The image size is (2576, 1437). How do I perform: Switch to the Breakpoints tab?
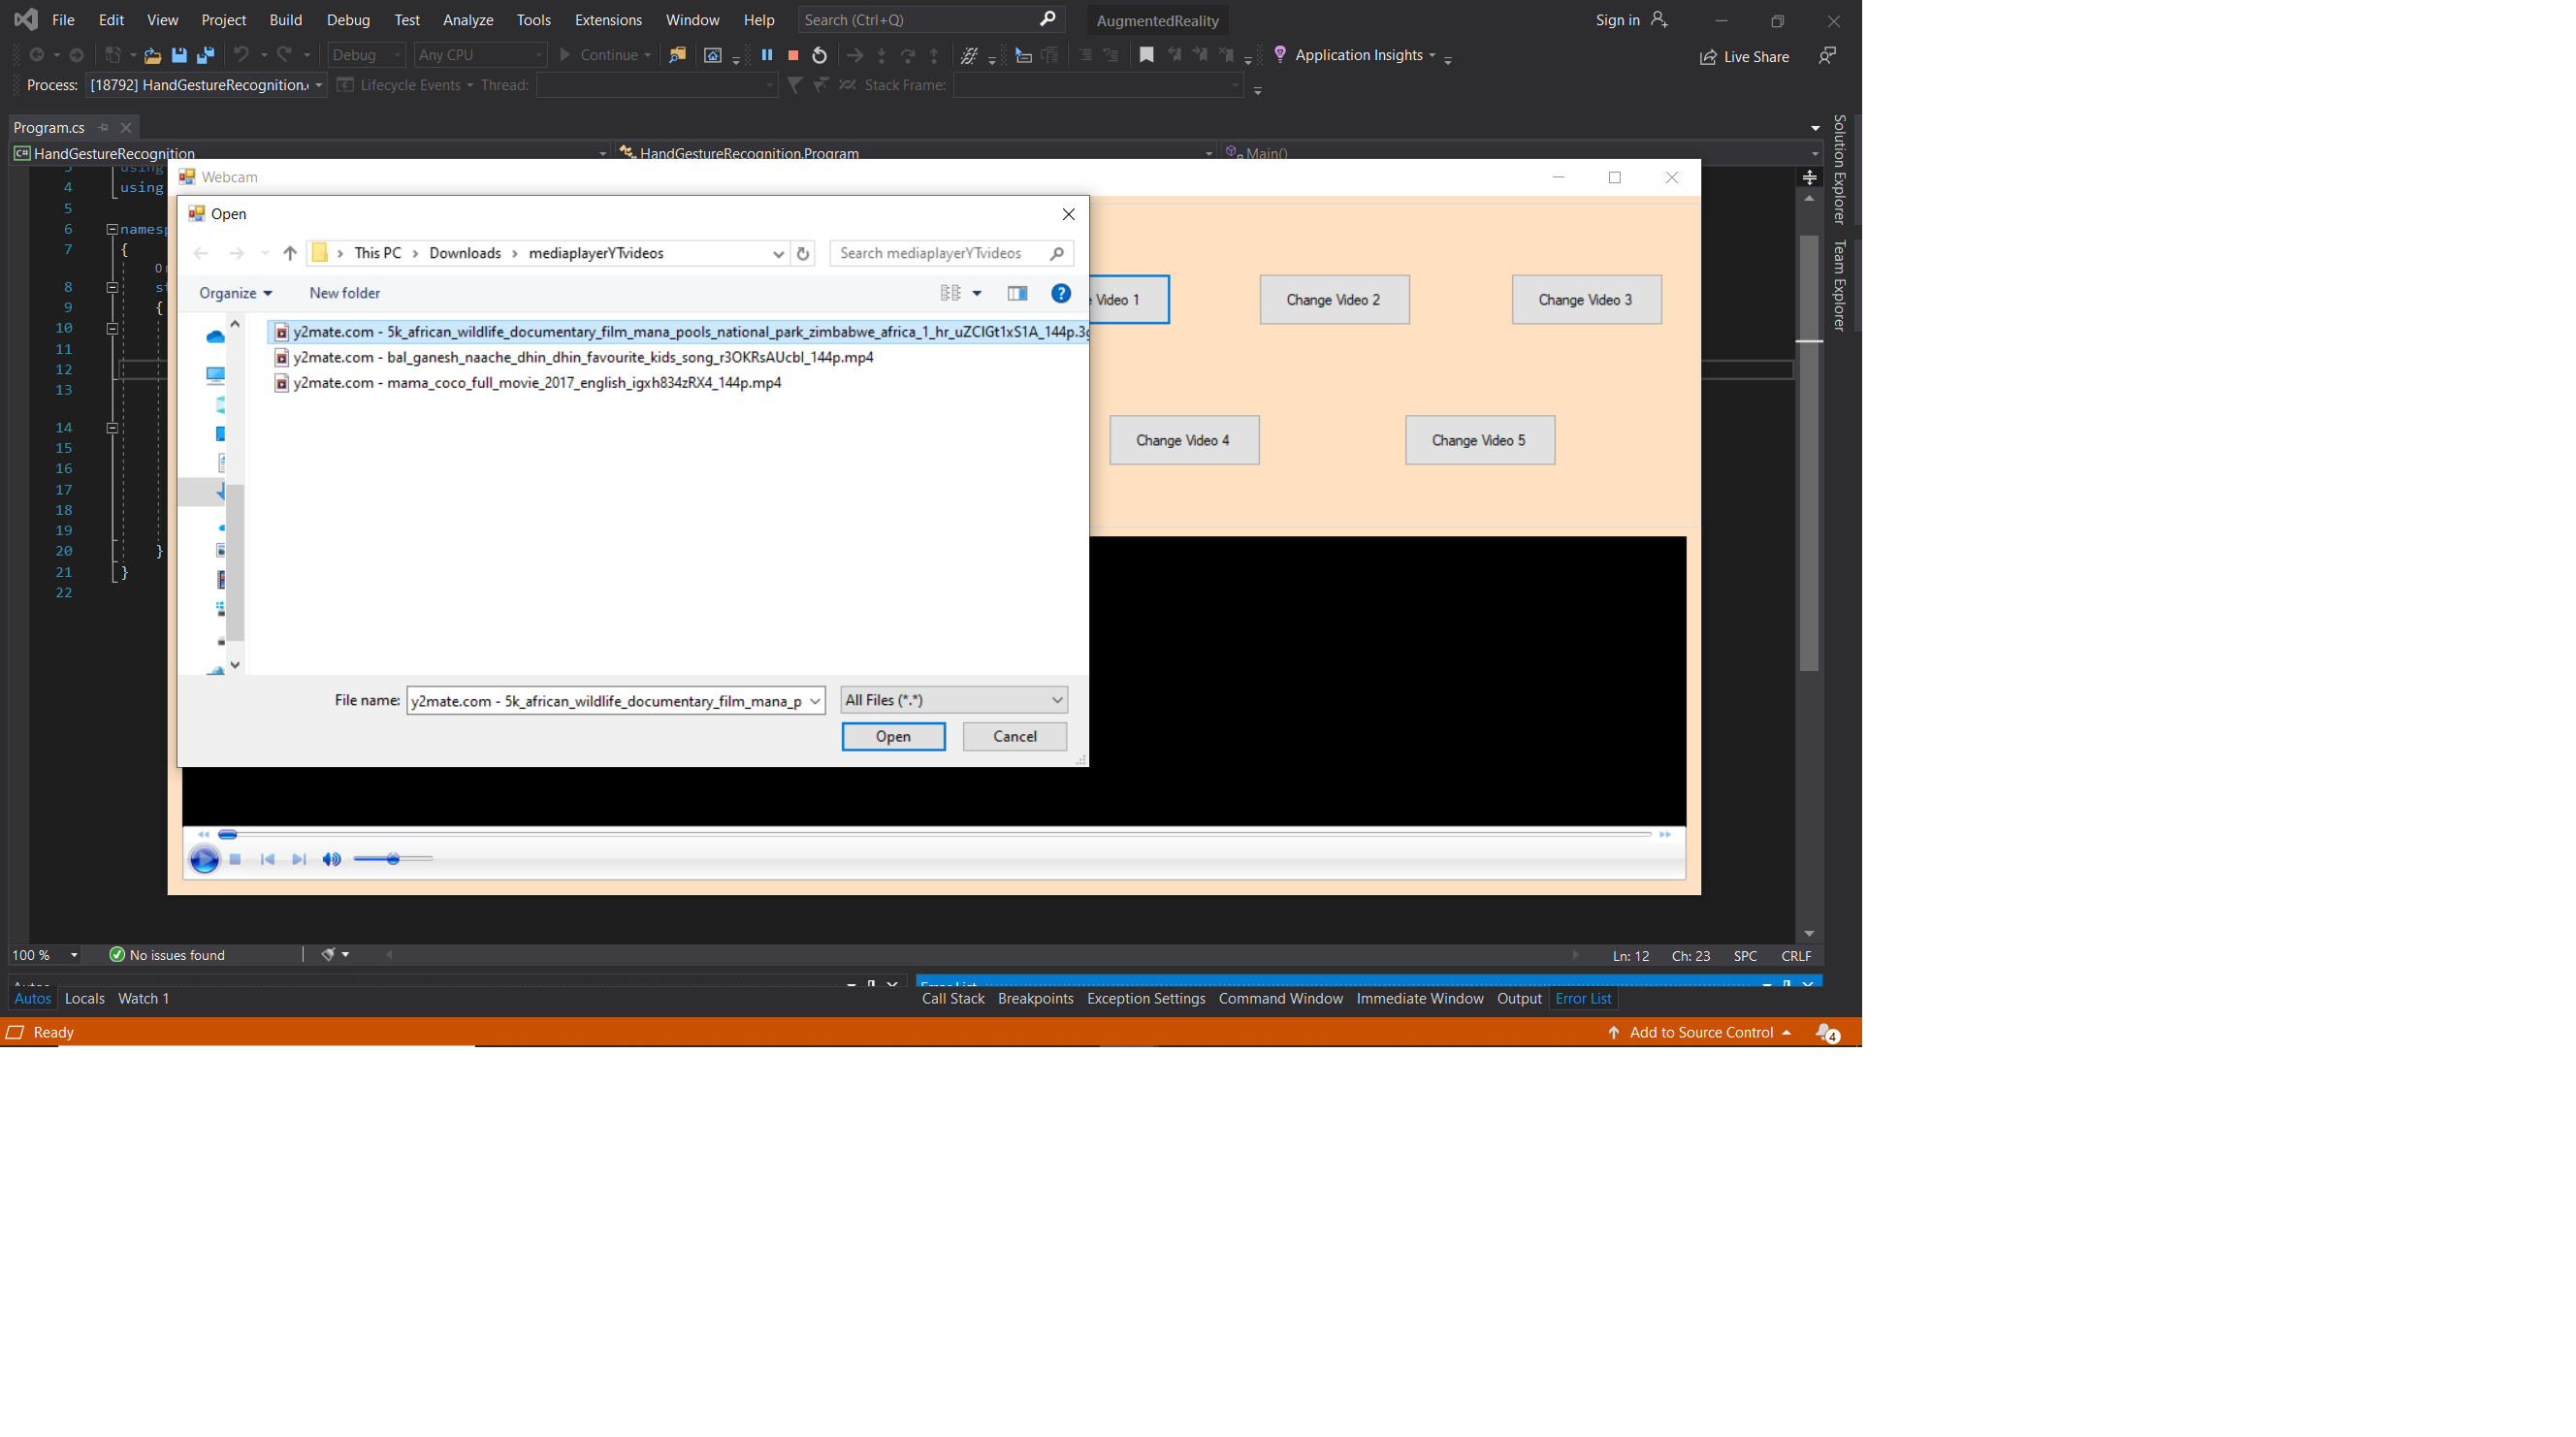click(1035, 998)
